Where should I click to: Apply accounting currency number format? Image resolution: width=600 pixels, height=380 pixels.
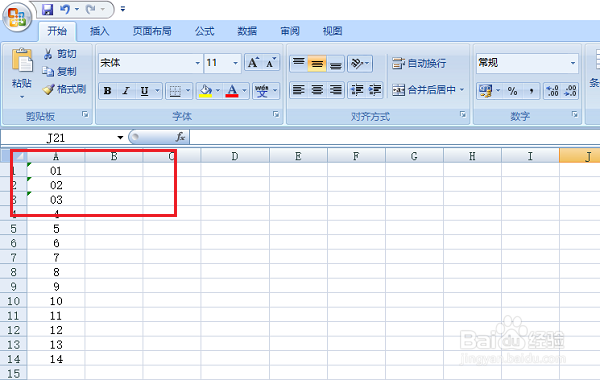[486, 91]
